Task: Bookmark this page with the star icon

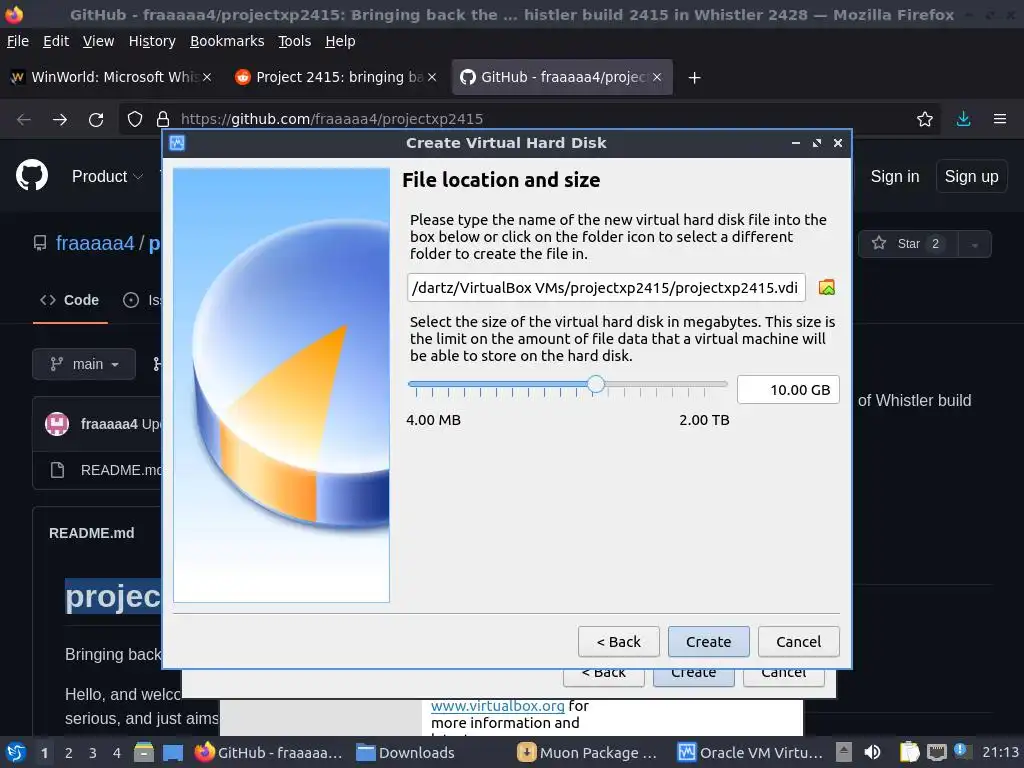Action: 924,119
